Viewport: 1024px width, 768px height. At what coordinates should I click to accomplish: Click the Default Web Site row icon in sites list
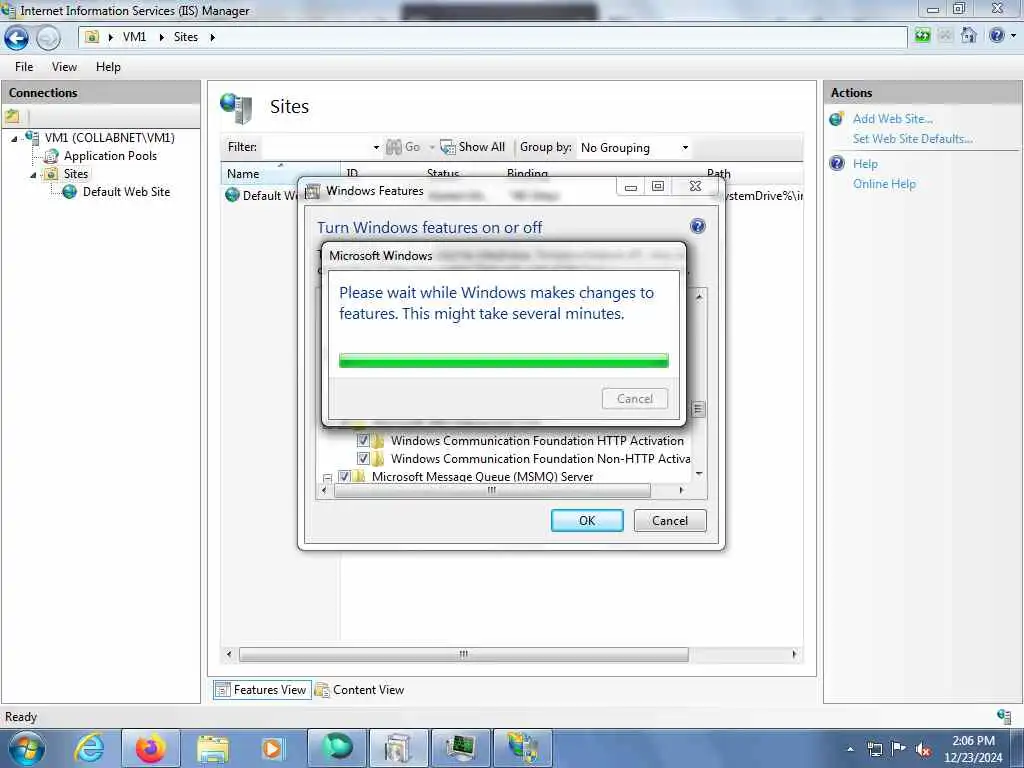point(232,195)
